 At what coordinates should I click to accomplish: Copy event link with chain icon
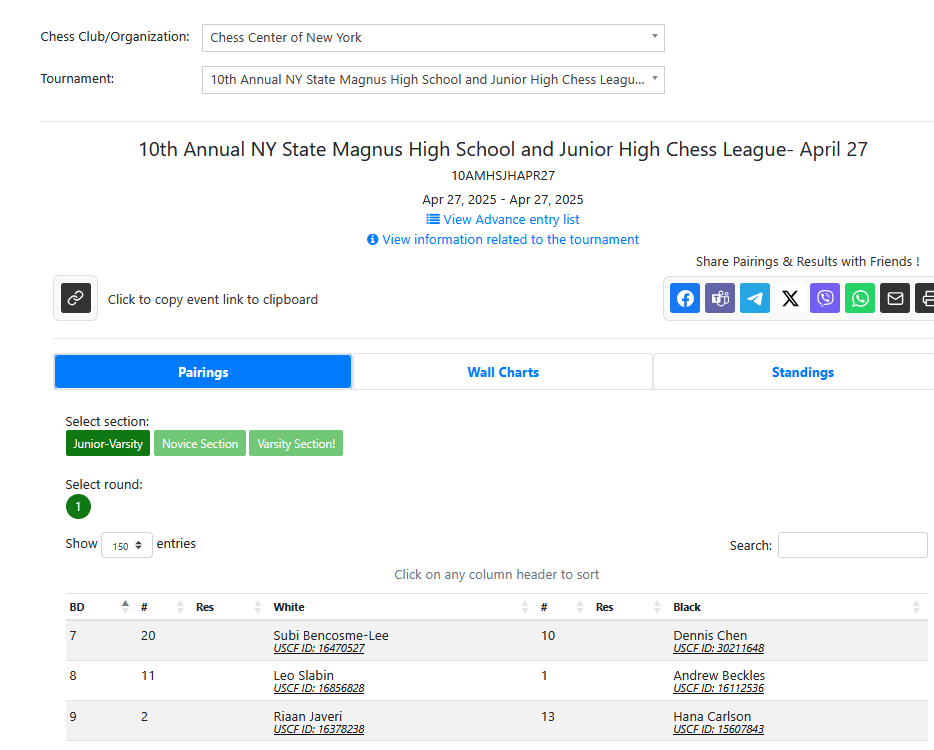pyautogui.click(x=76, y=298)
